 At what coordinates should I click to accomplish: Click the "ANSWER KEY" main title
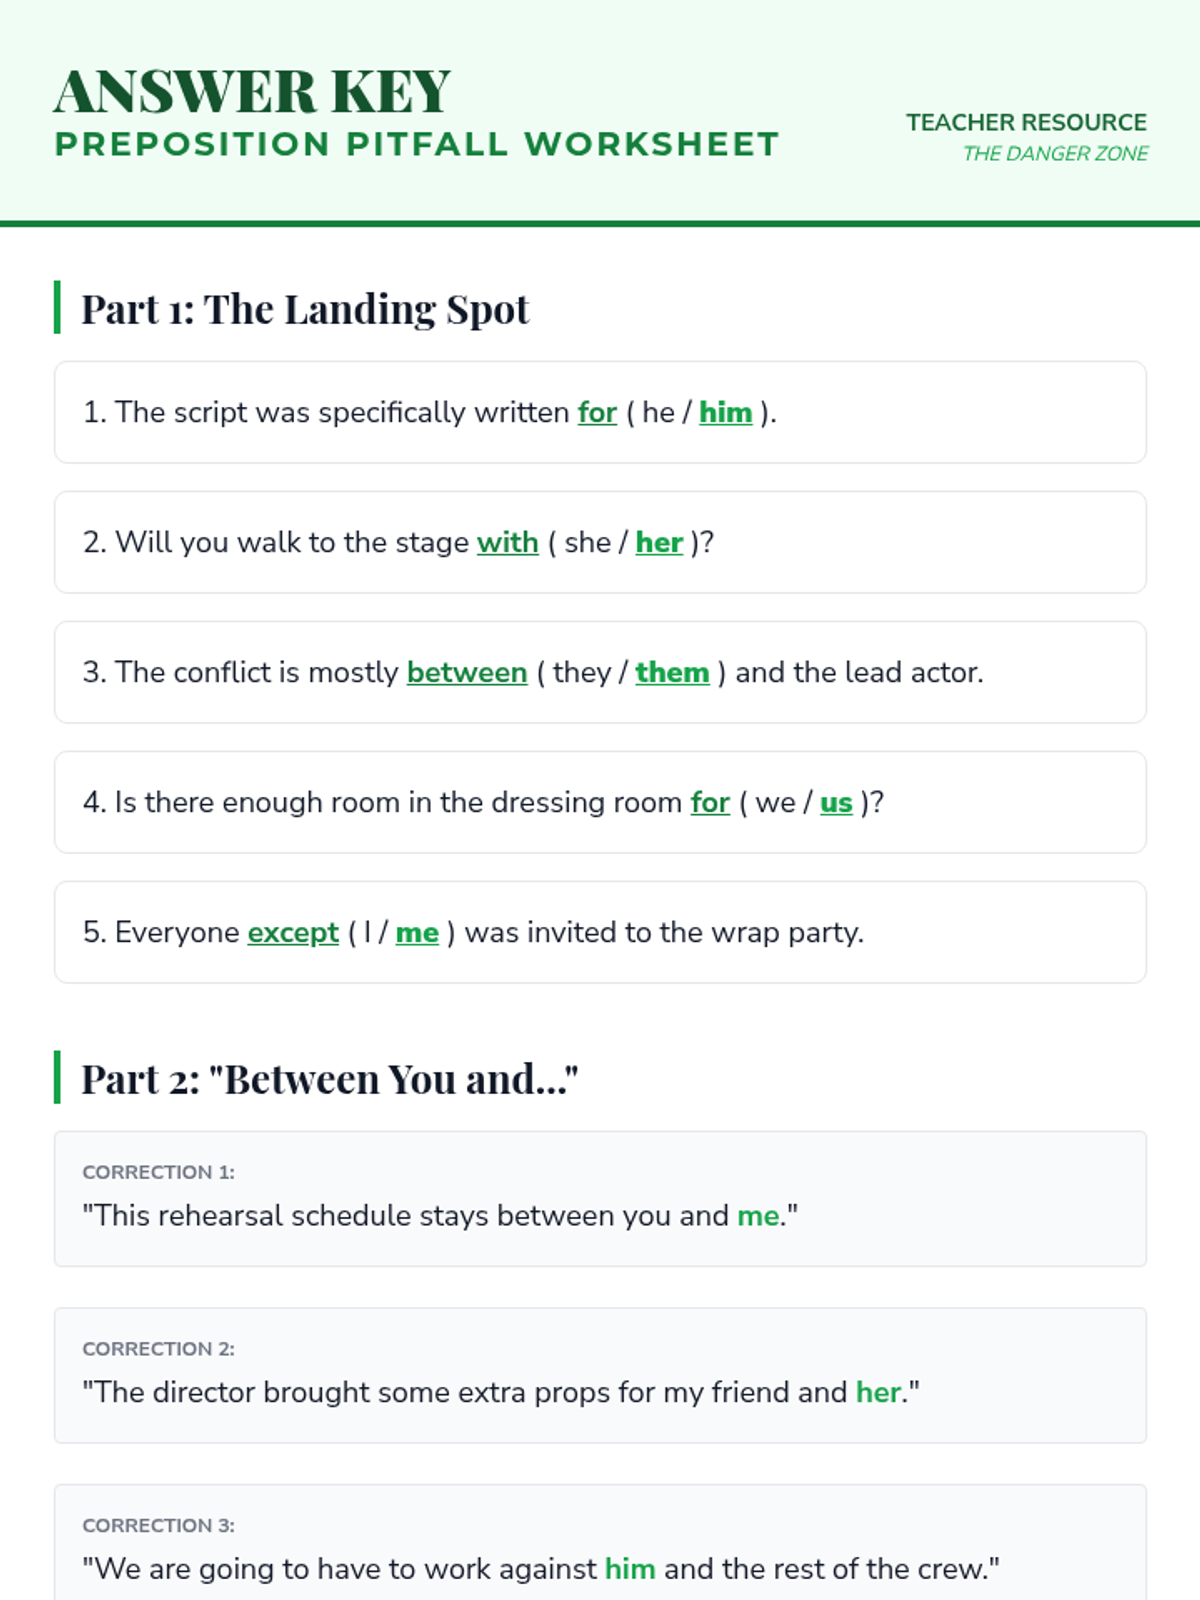click(252, 92)
